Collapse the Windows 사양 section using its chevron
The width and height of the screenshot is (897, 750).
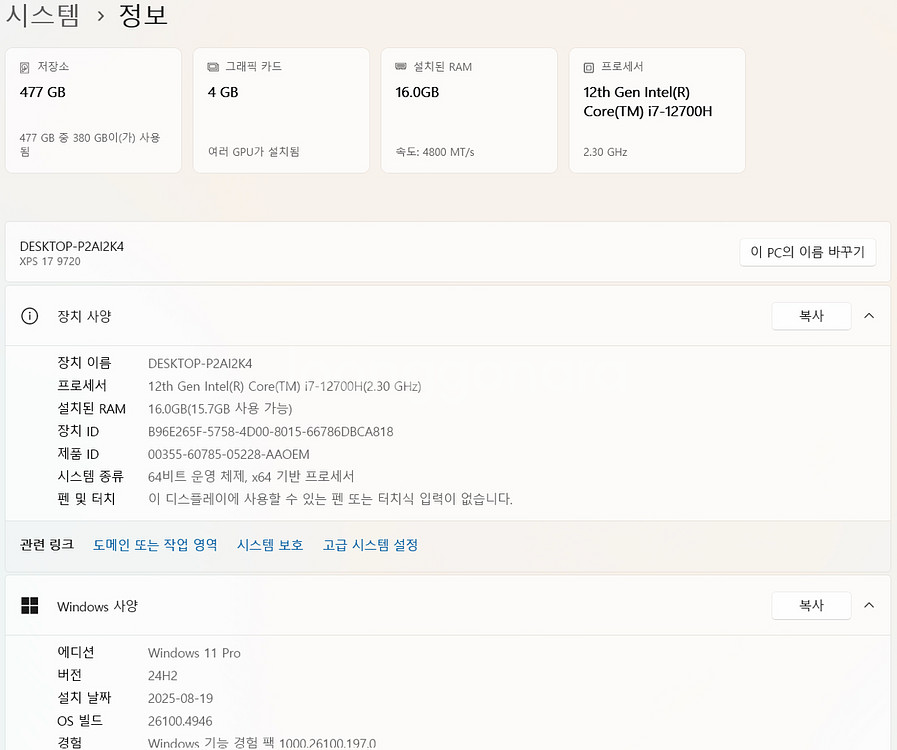click(868, 606)
